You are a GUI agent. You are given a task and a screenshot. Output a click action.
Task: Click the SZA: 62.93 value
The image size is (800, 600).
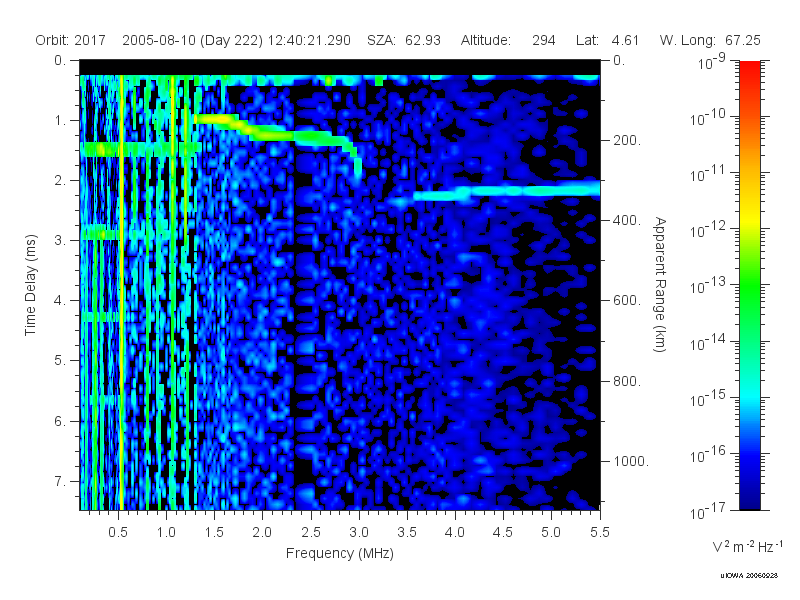(404, 40)
